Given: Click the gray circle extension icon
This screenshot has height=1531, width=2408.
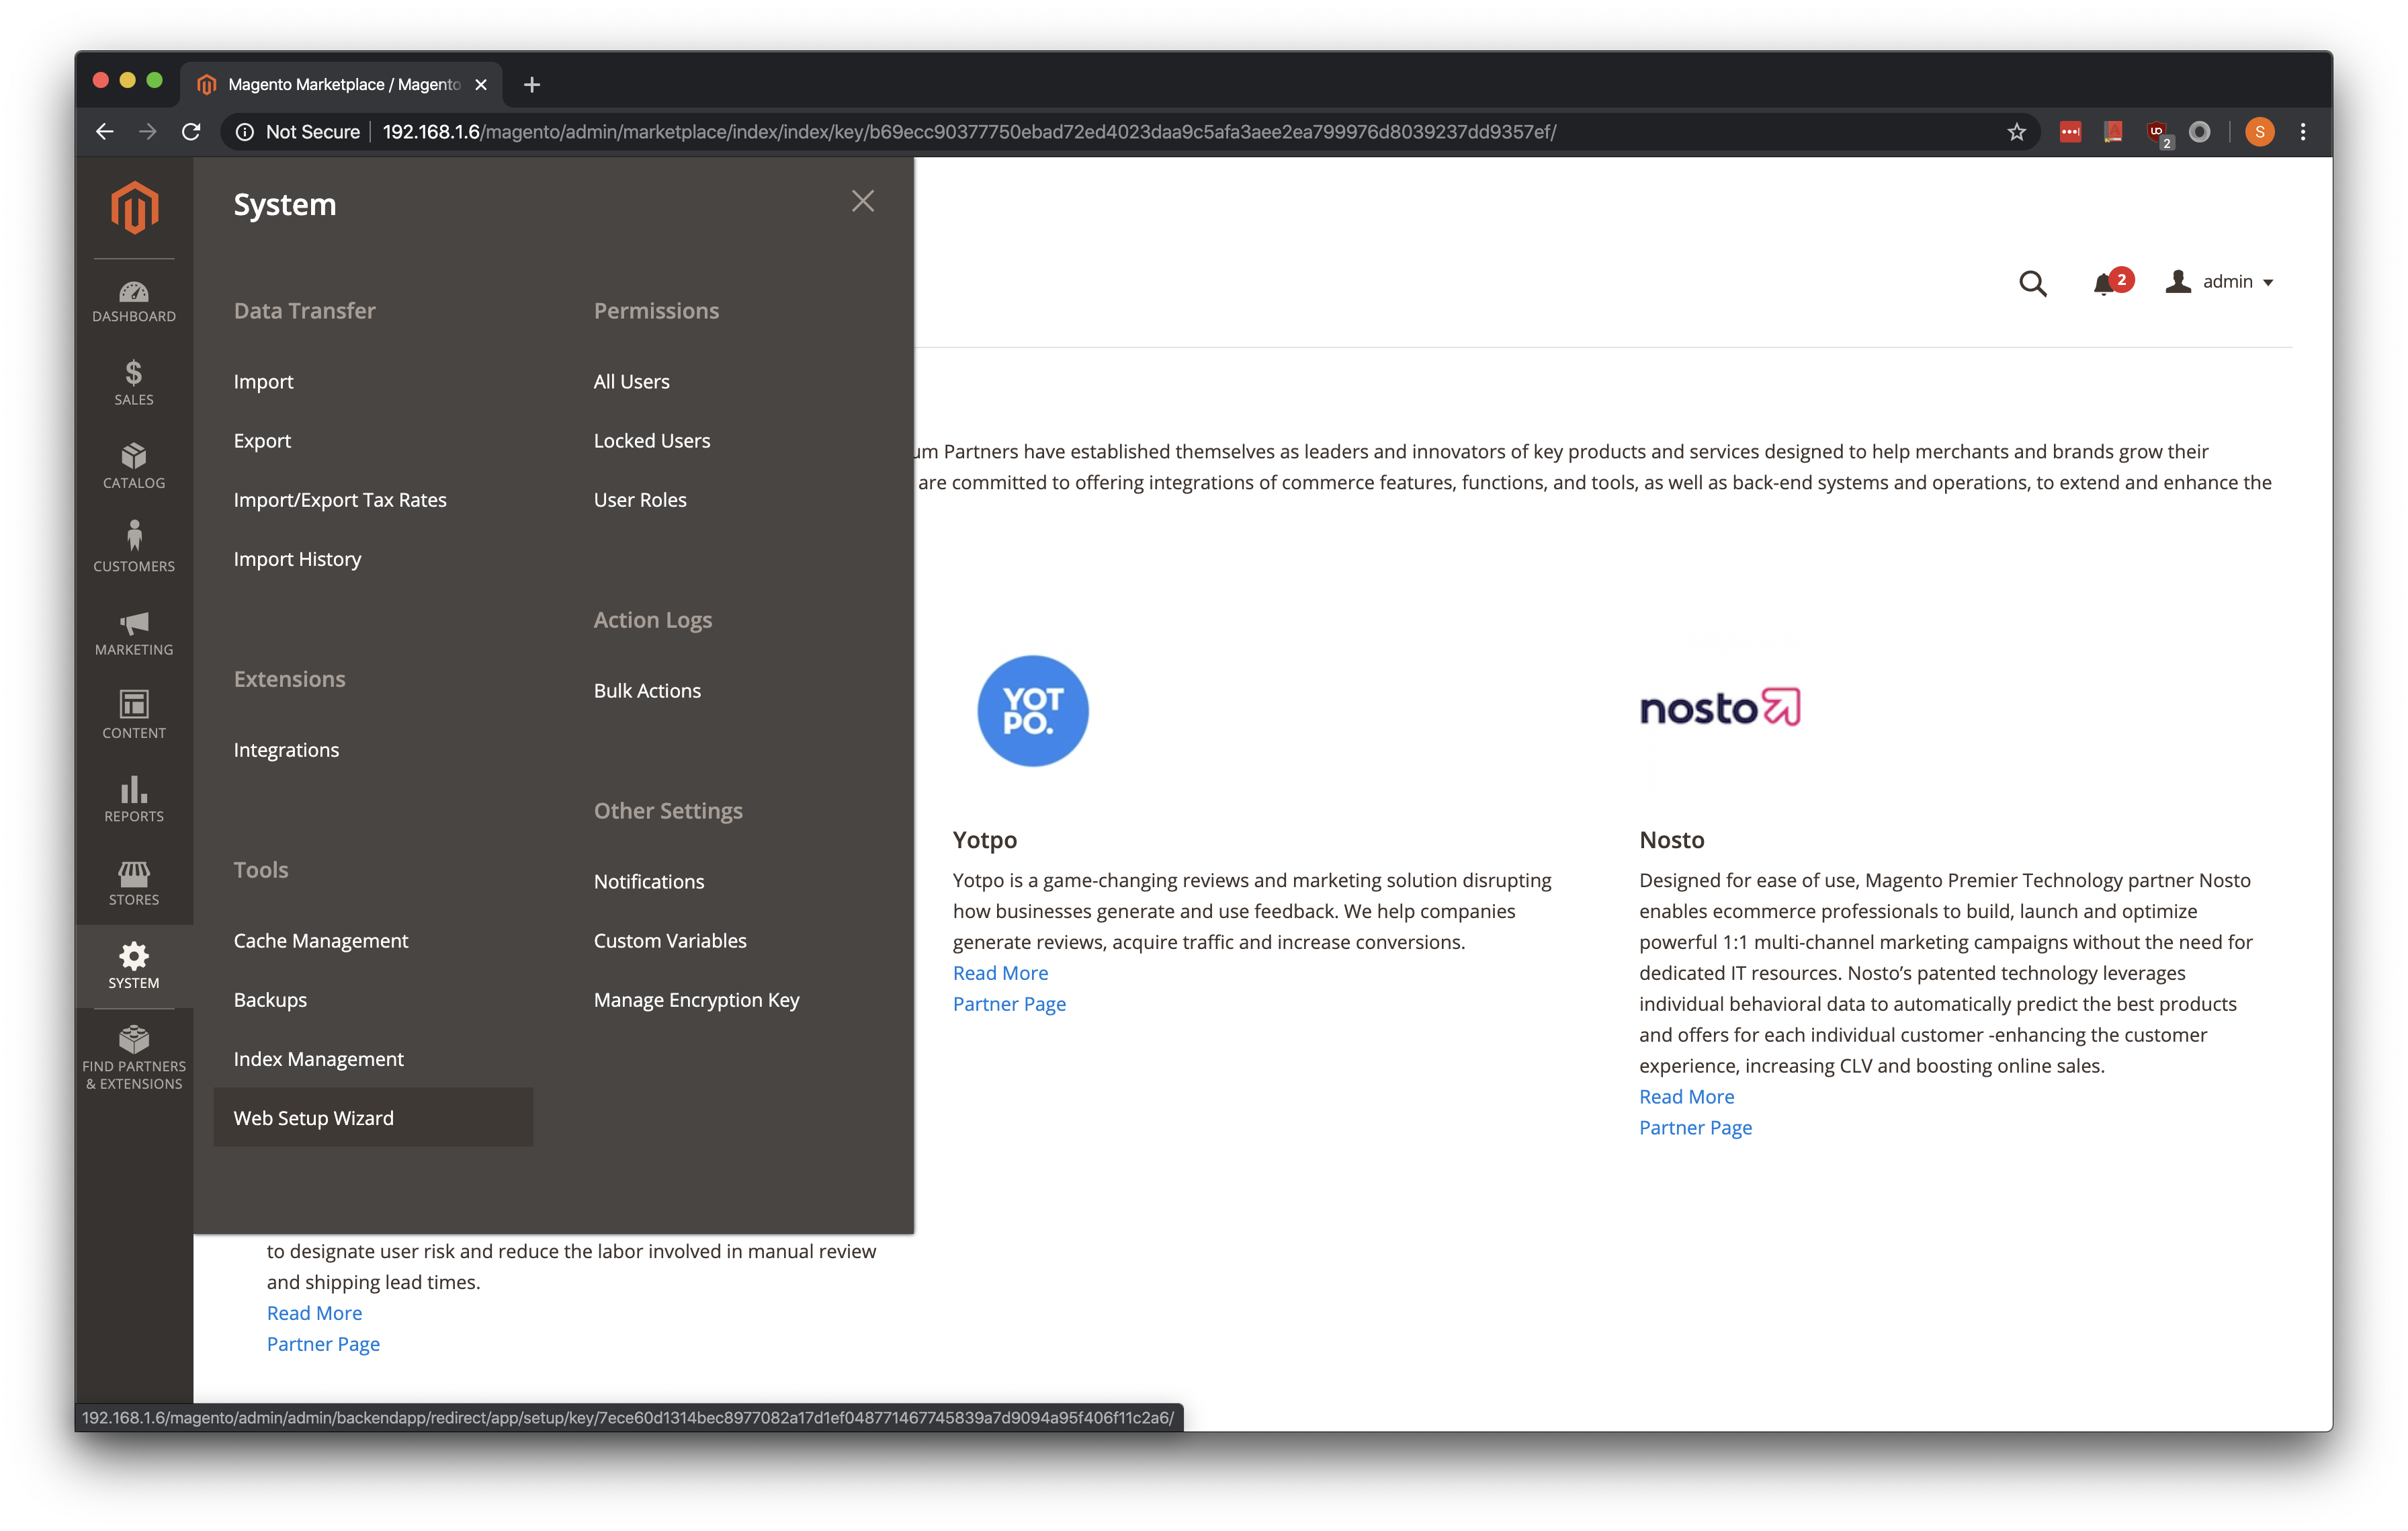Looking at the screenshot, I should (x=2199, y=132).
